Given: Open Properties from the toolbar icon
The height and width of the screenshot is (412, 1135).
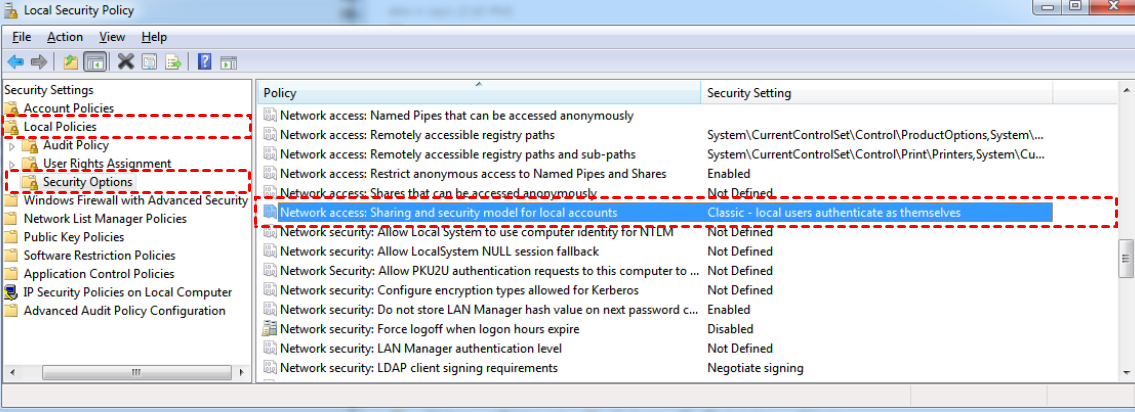Looking at the screenshot, I should tap(149, 62).
